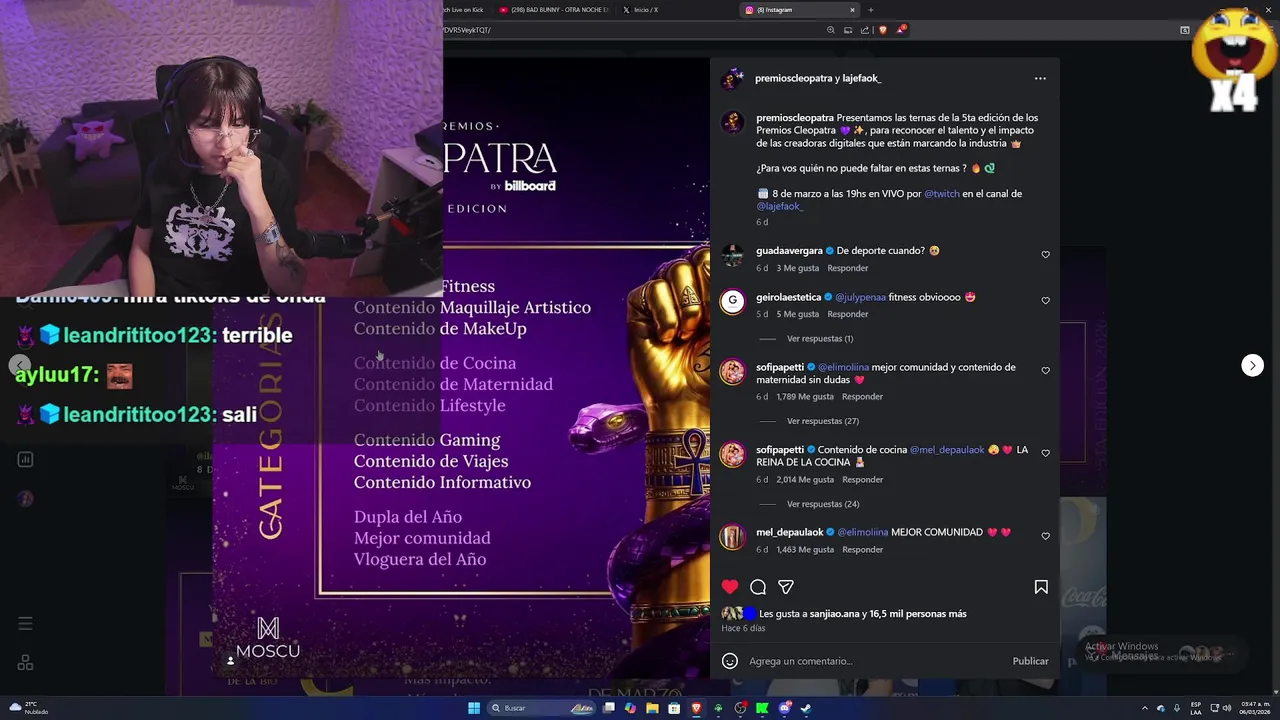This screenshot has width=1280, height=720.
Task: Switch to the Inicio / X tab
Action: [x=675, y=10]
